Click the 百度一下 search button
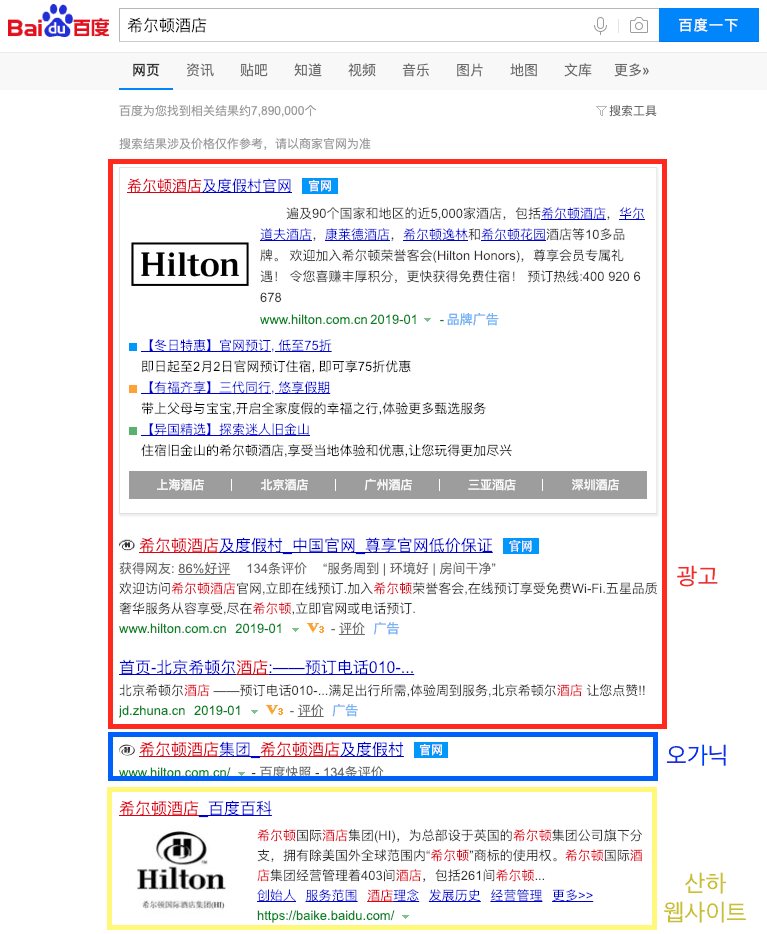This screenshot has height=934, width=767. coord(709,26)
